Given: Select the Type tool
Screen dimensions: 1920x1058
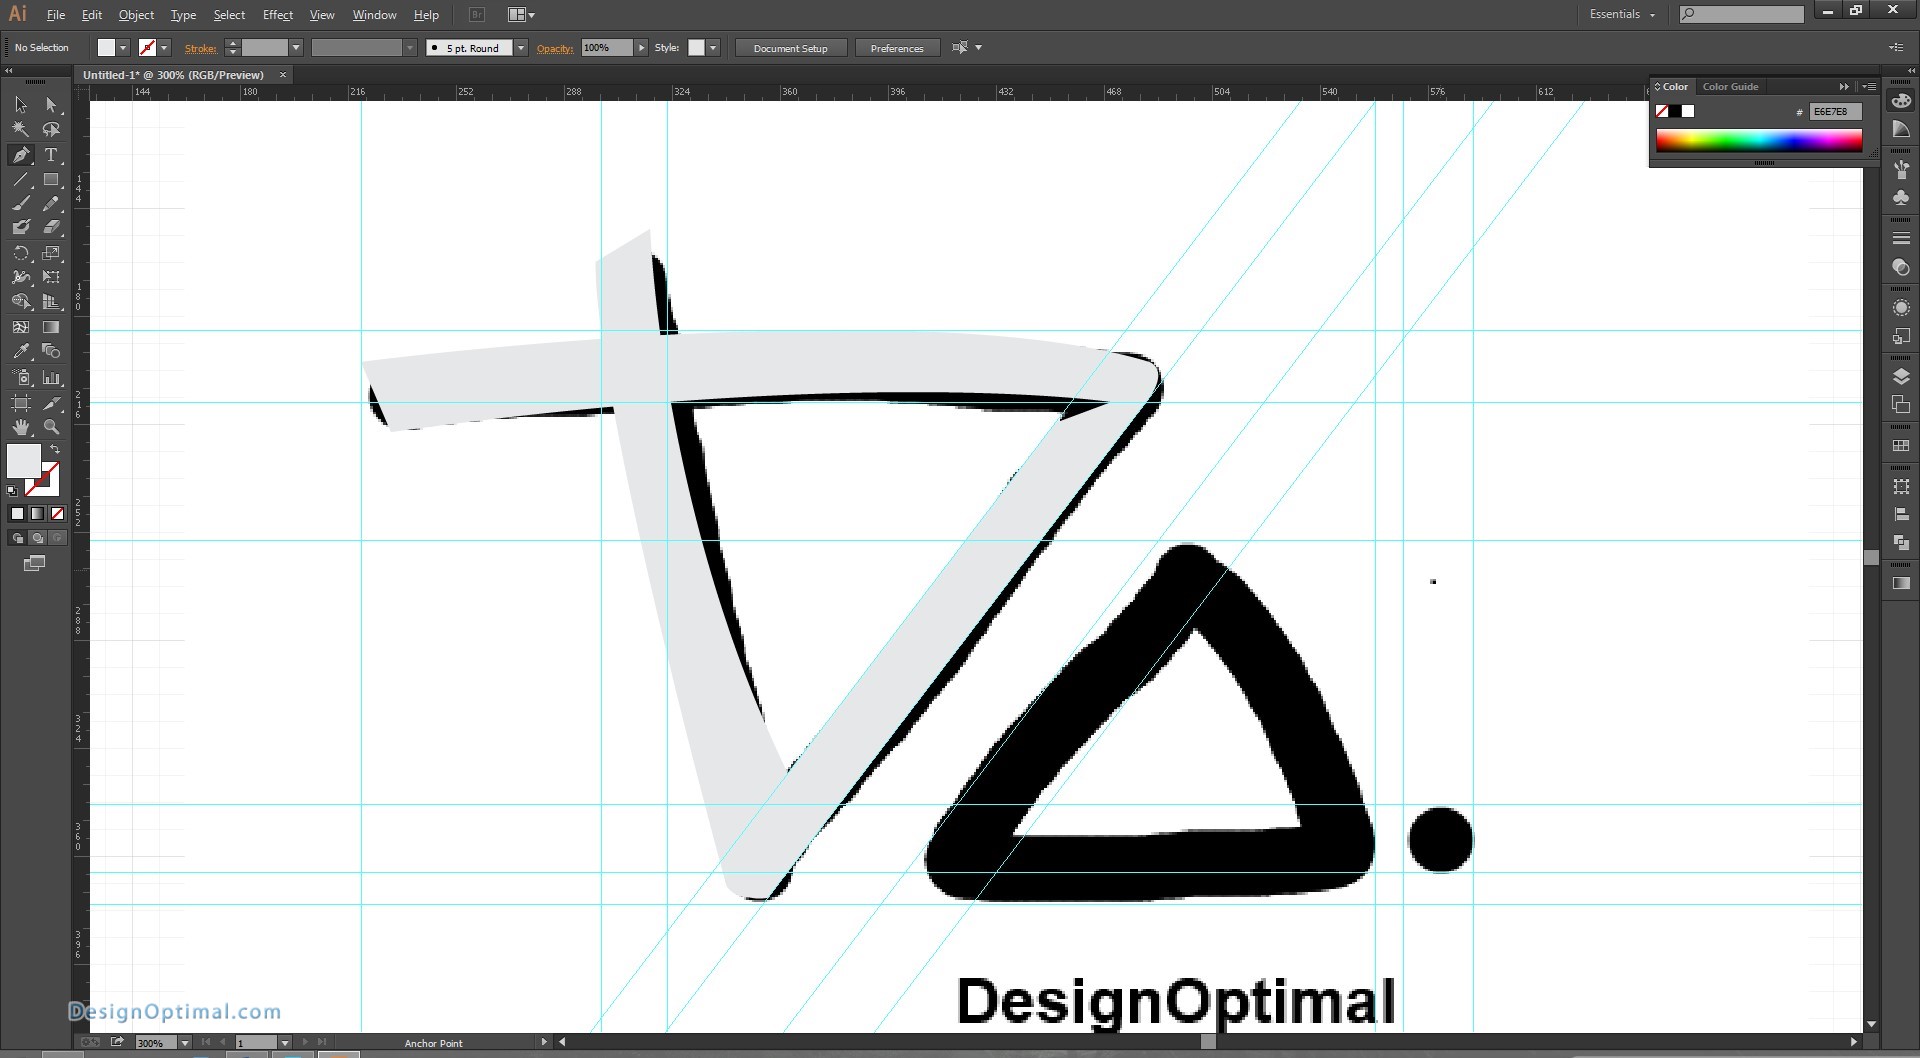Looking at the screenshot, I should [x=52, y=155].
